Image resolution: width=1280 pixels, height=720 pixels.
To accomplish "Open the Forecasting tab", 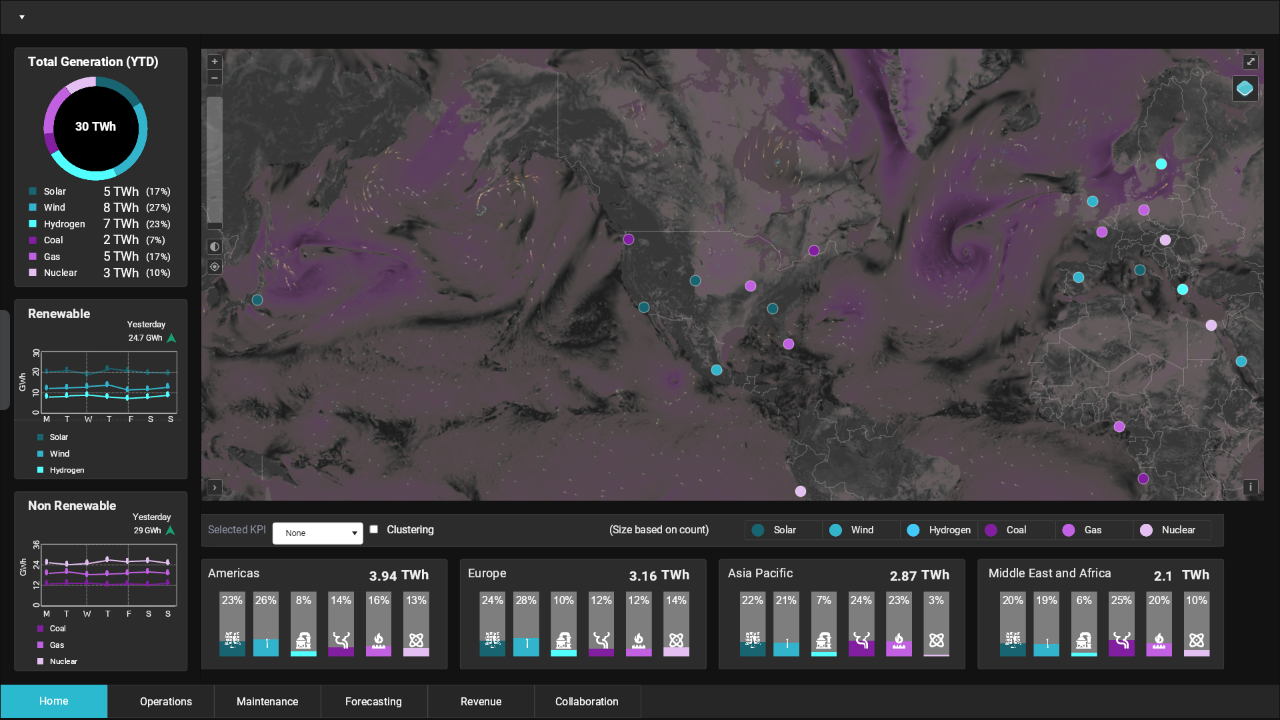I will [x=373, y=702].
